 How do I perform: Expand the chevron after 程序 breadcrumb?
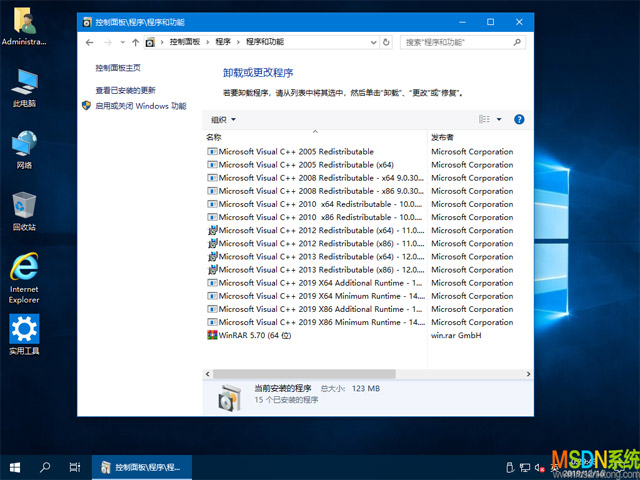click(x=238, y=42)
